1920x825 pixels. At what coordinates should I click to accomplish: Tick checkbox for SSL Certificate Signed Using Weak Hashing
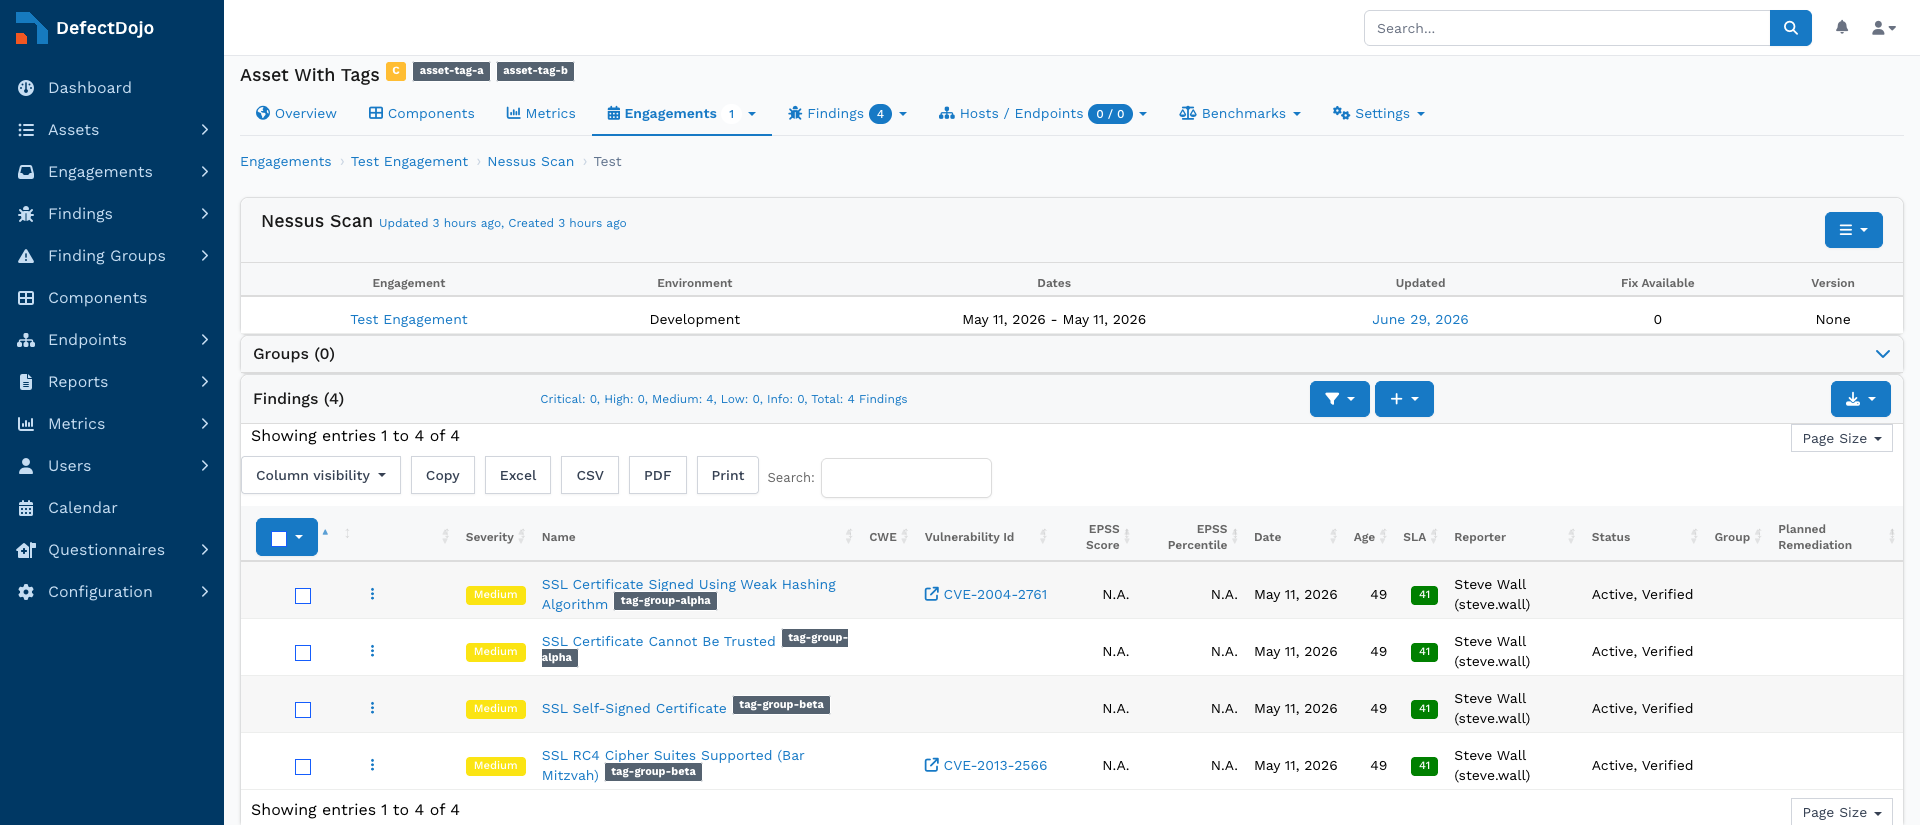(303, 596)
